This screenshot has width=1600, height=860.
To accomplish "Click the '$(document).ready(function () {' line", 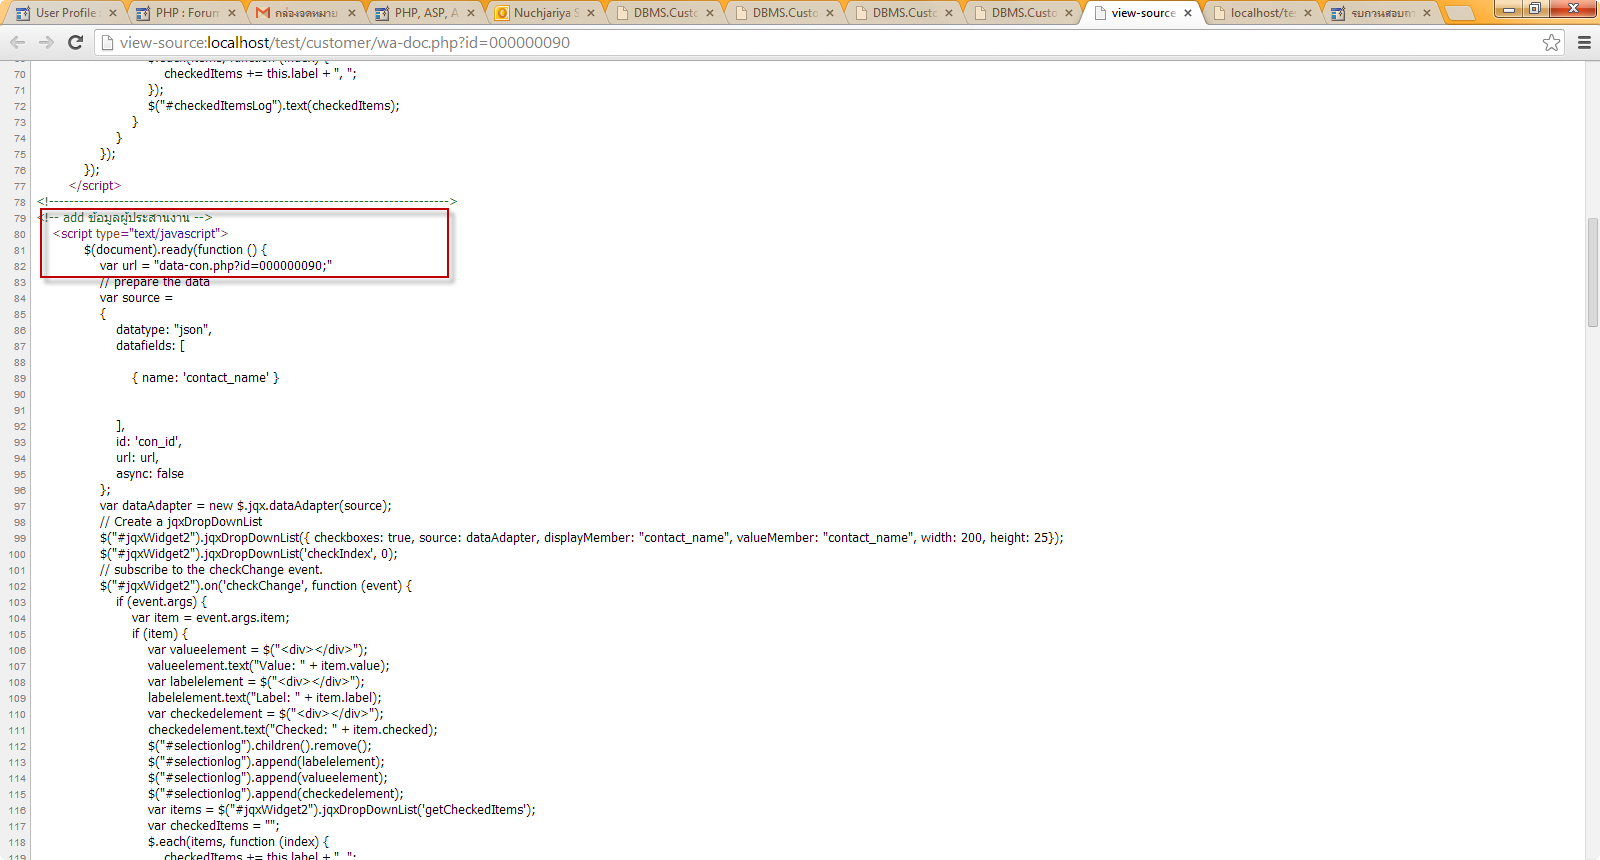I will [x=175, y=250].
